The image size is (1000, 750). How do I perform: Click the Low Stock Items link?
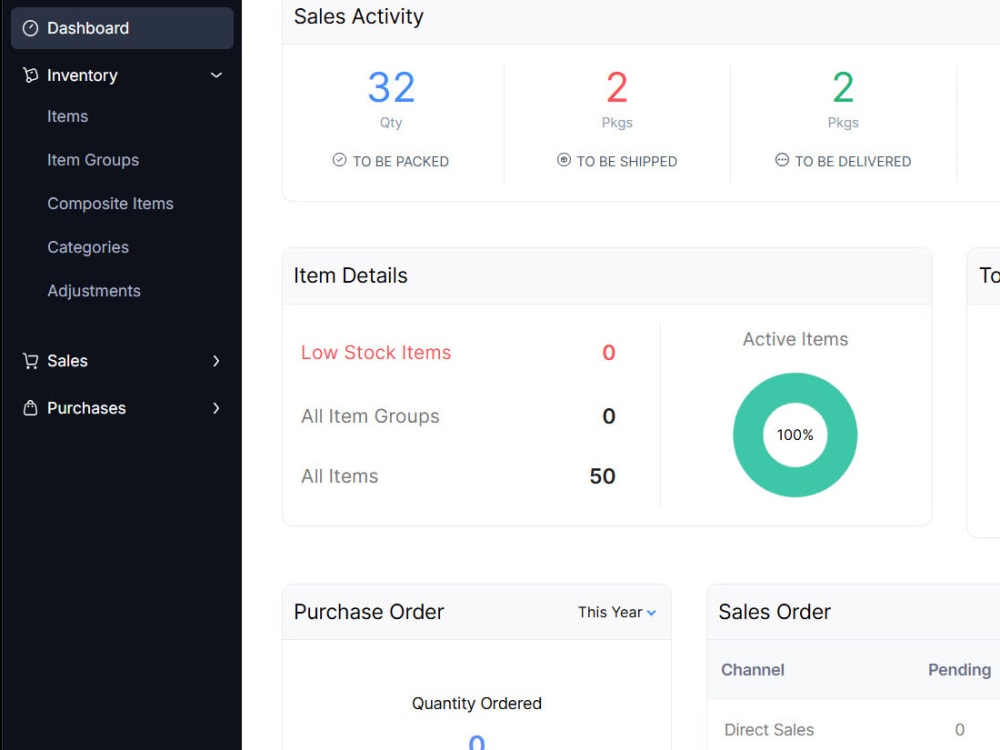[x=376, y=353]
